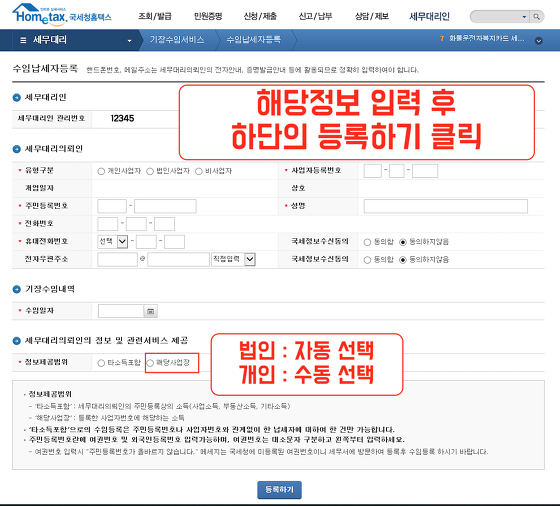Open the 신청/제출 menu
Image resolution: width=560 pixels, height=506 pixels.
[x=260, y=16]
